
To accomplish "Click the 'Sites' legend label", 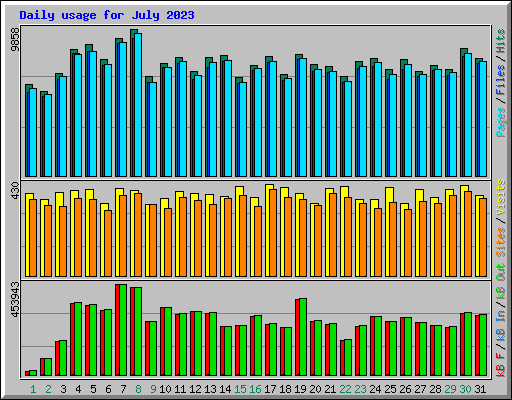I will (x=501, y=242).
